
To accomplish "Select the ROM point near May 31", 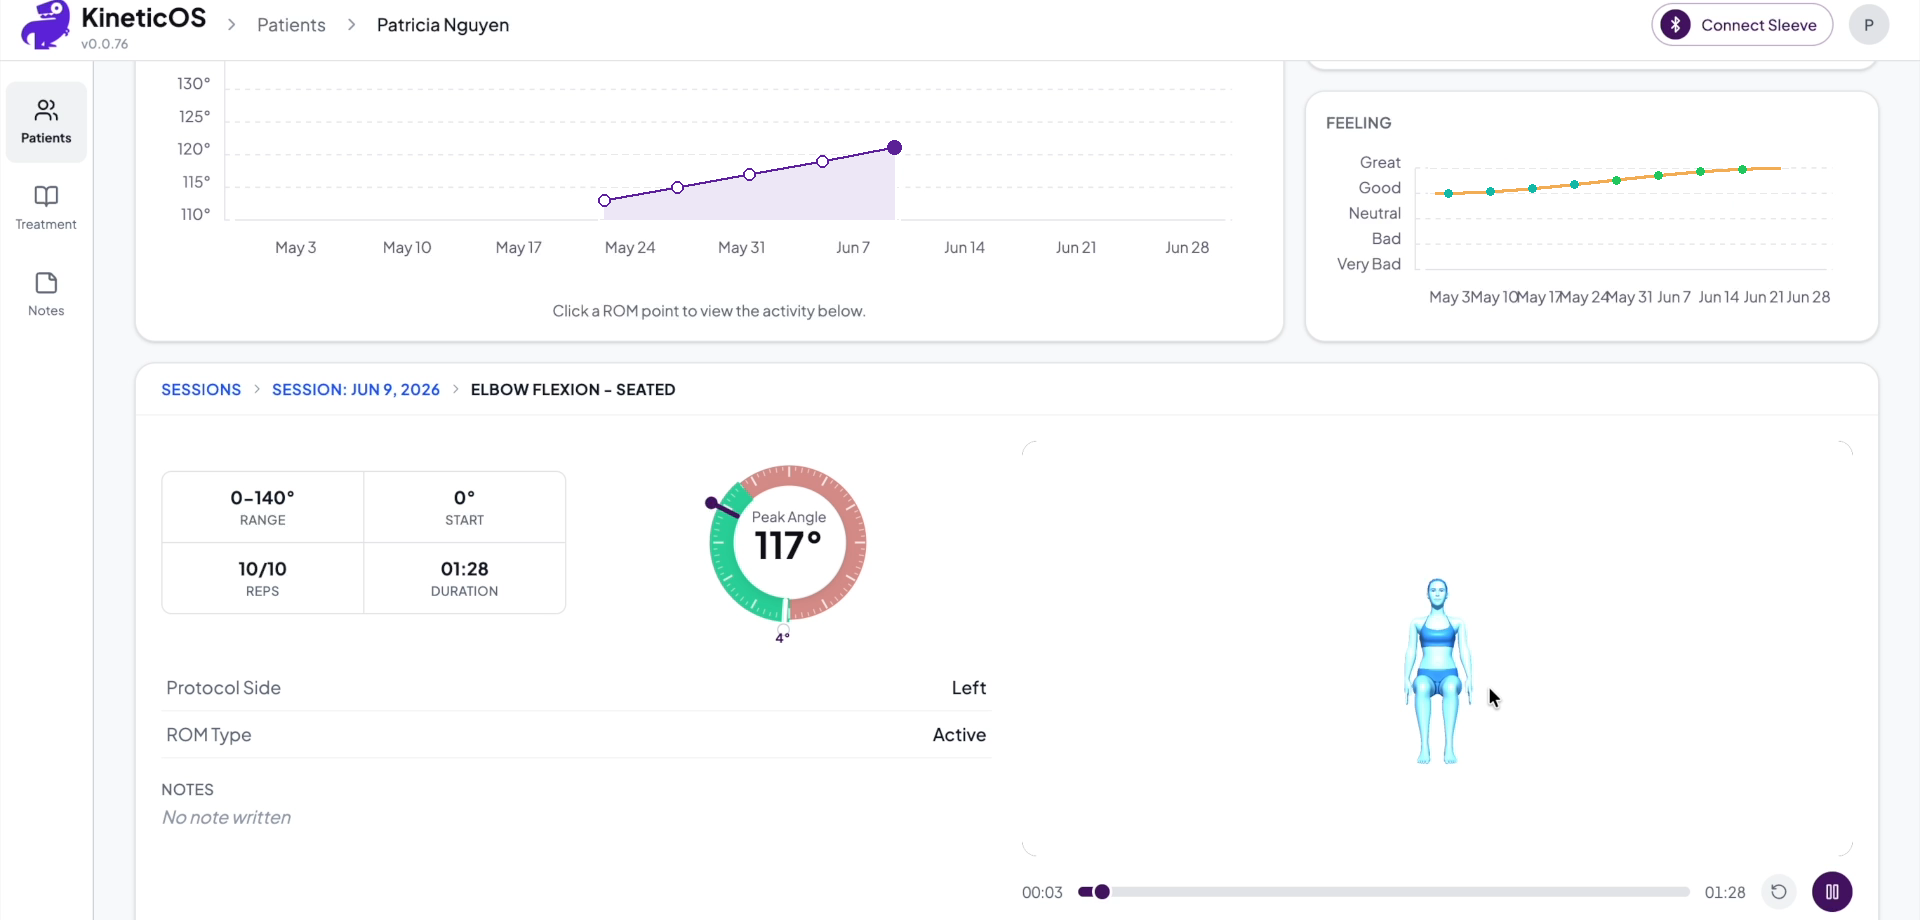I will [x=750, y=175].
